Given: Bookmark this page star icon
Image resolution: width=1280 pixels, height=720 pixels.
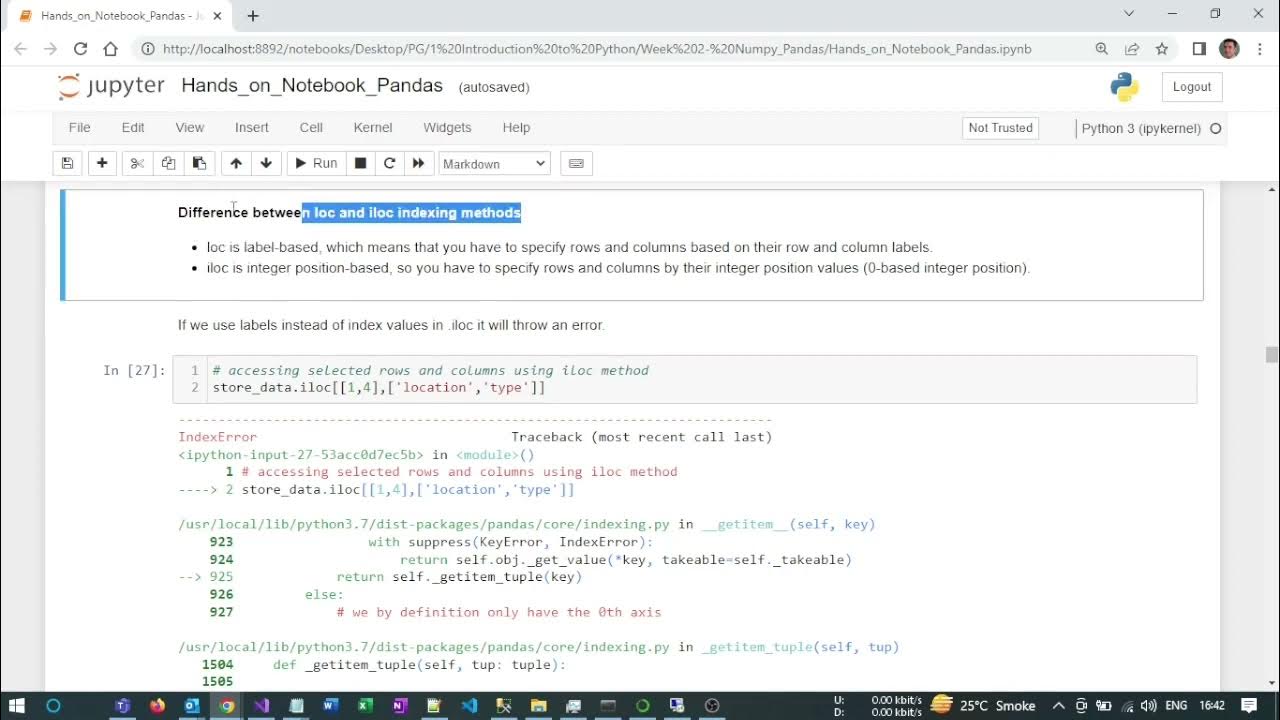Looking at the screenshot, I should point(1162,48).
